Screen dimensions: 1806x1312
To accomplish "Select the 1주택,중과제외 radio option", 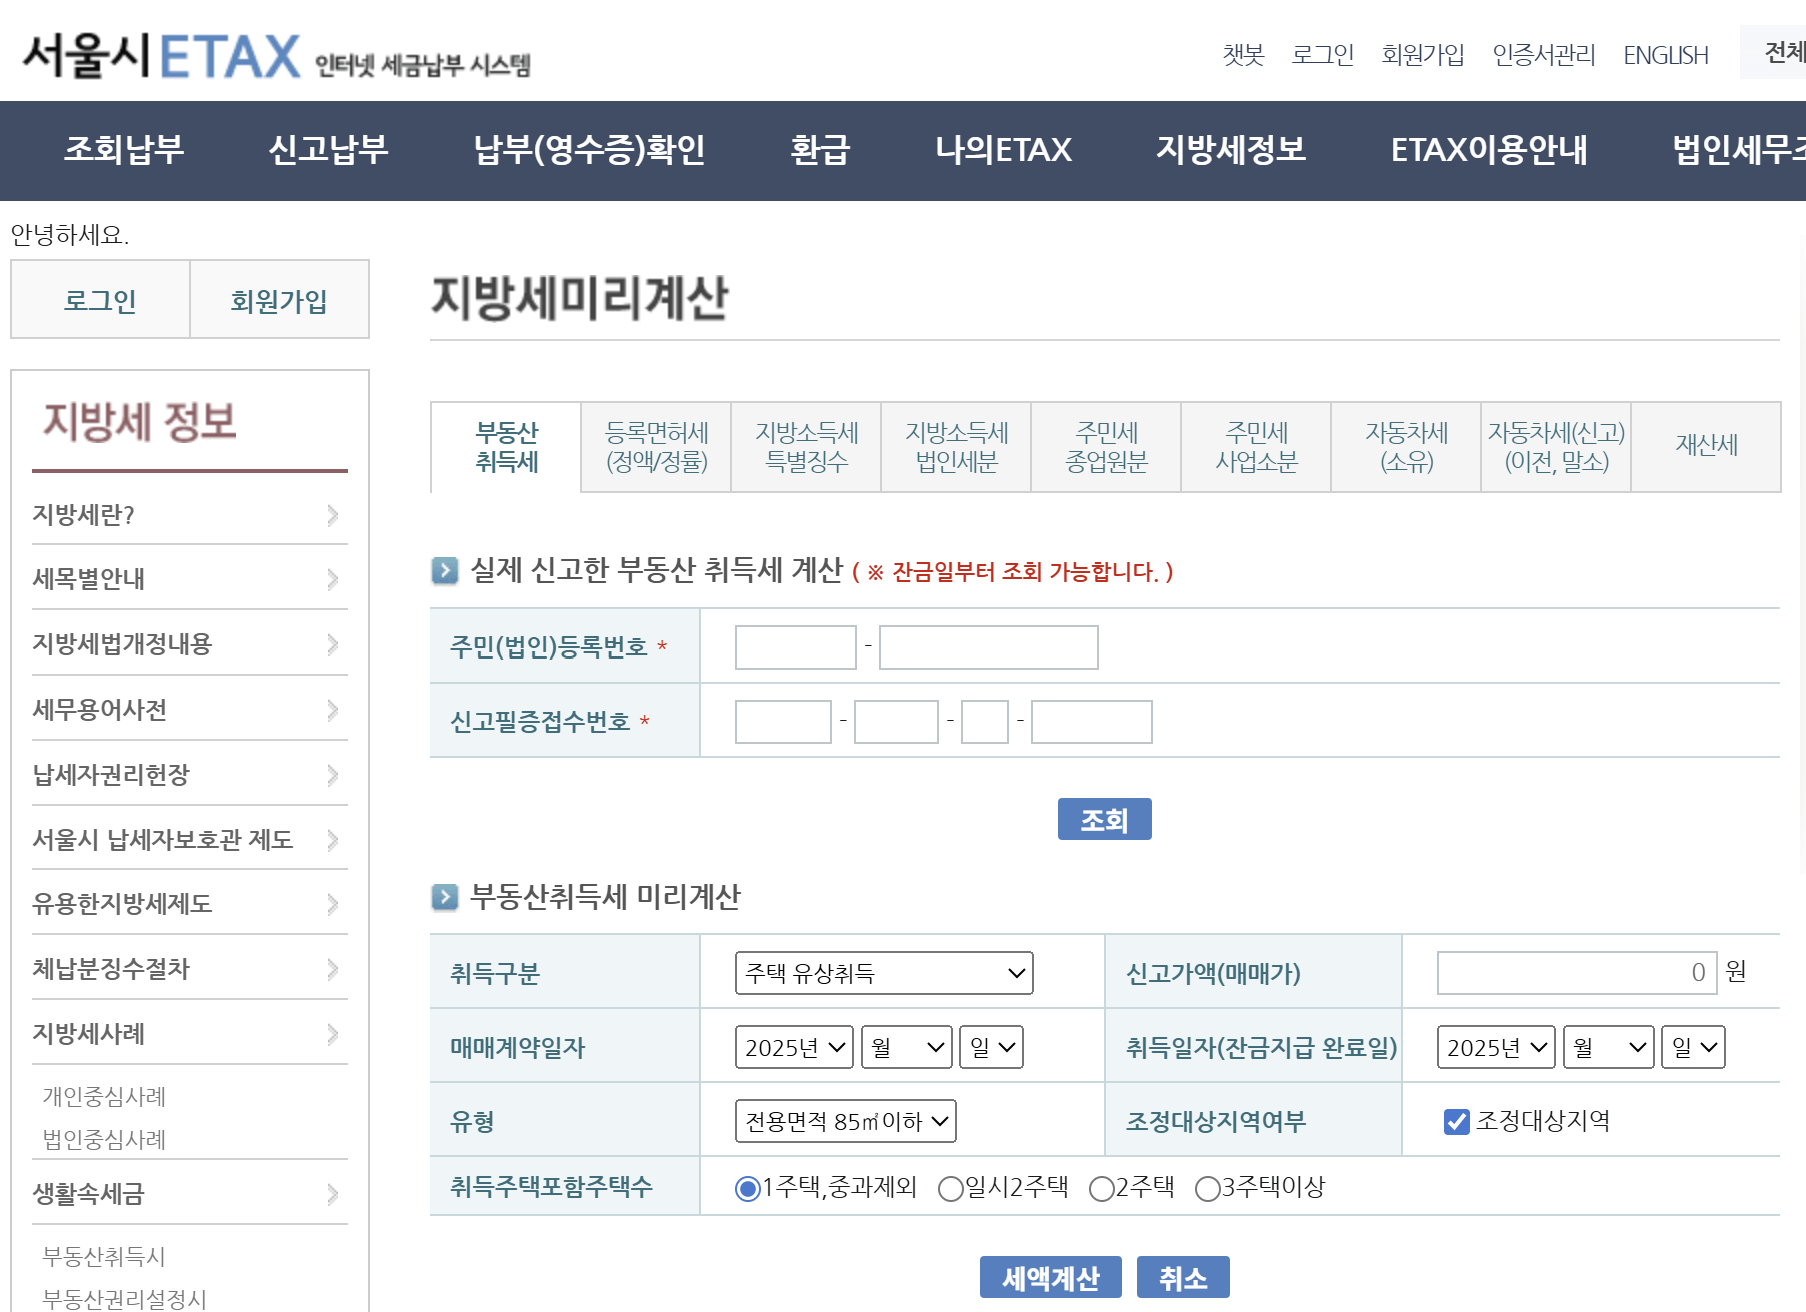I will click(x=747, y=1189).
